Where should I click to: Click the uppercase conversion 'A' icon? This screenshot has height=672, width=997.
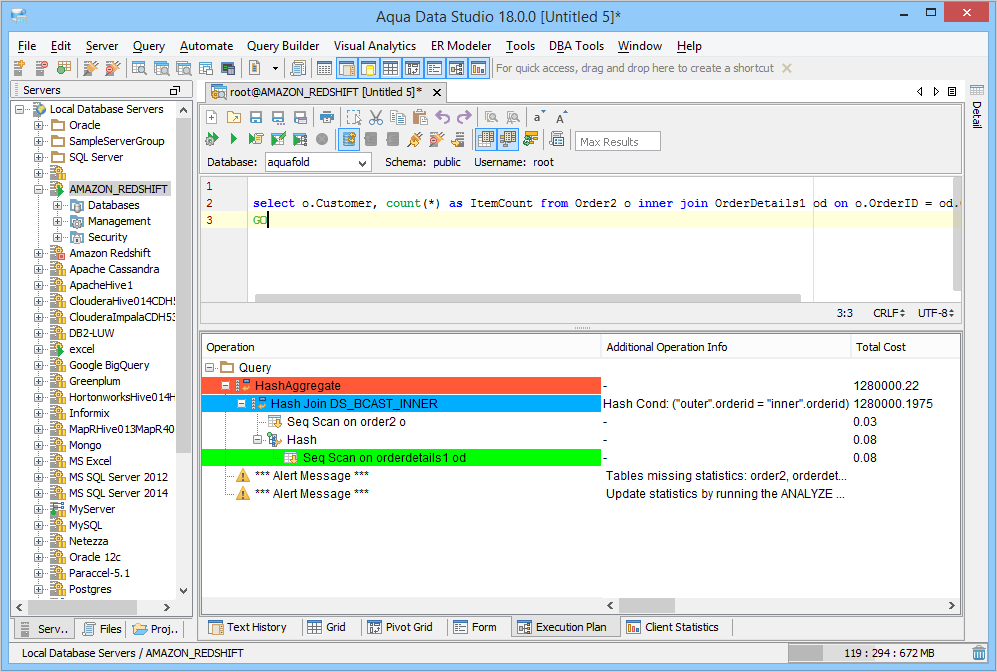(560, 117)
